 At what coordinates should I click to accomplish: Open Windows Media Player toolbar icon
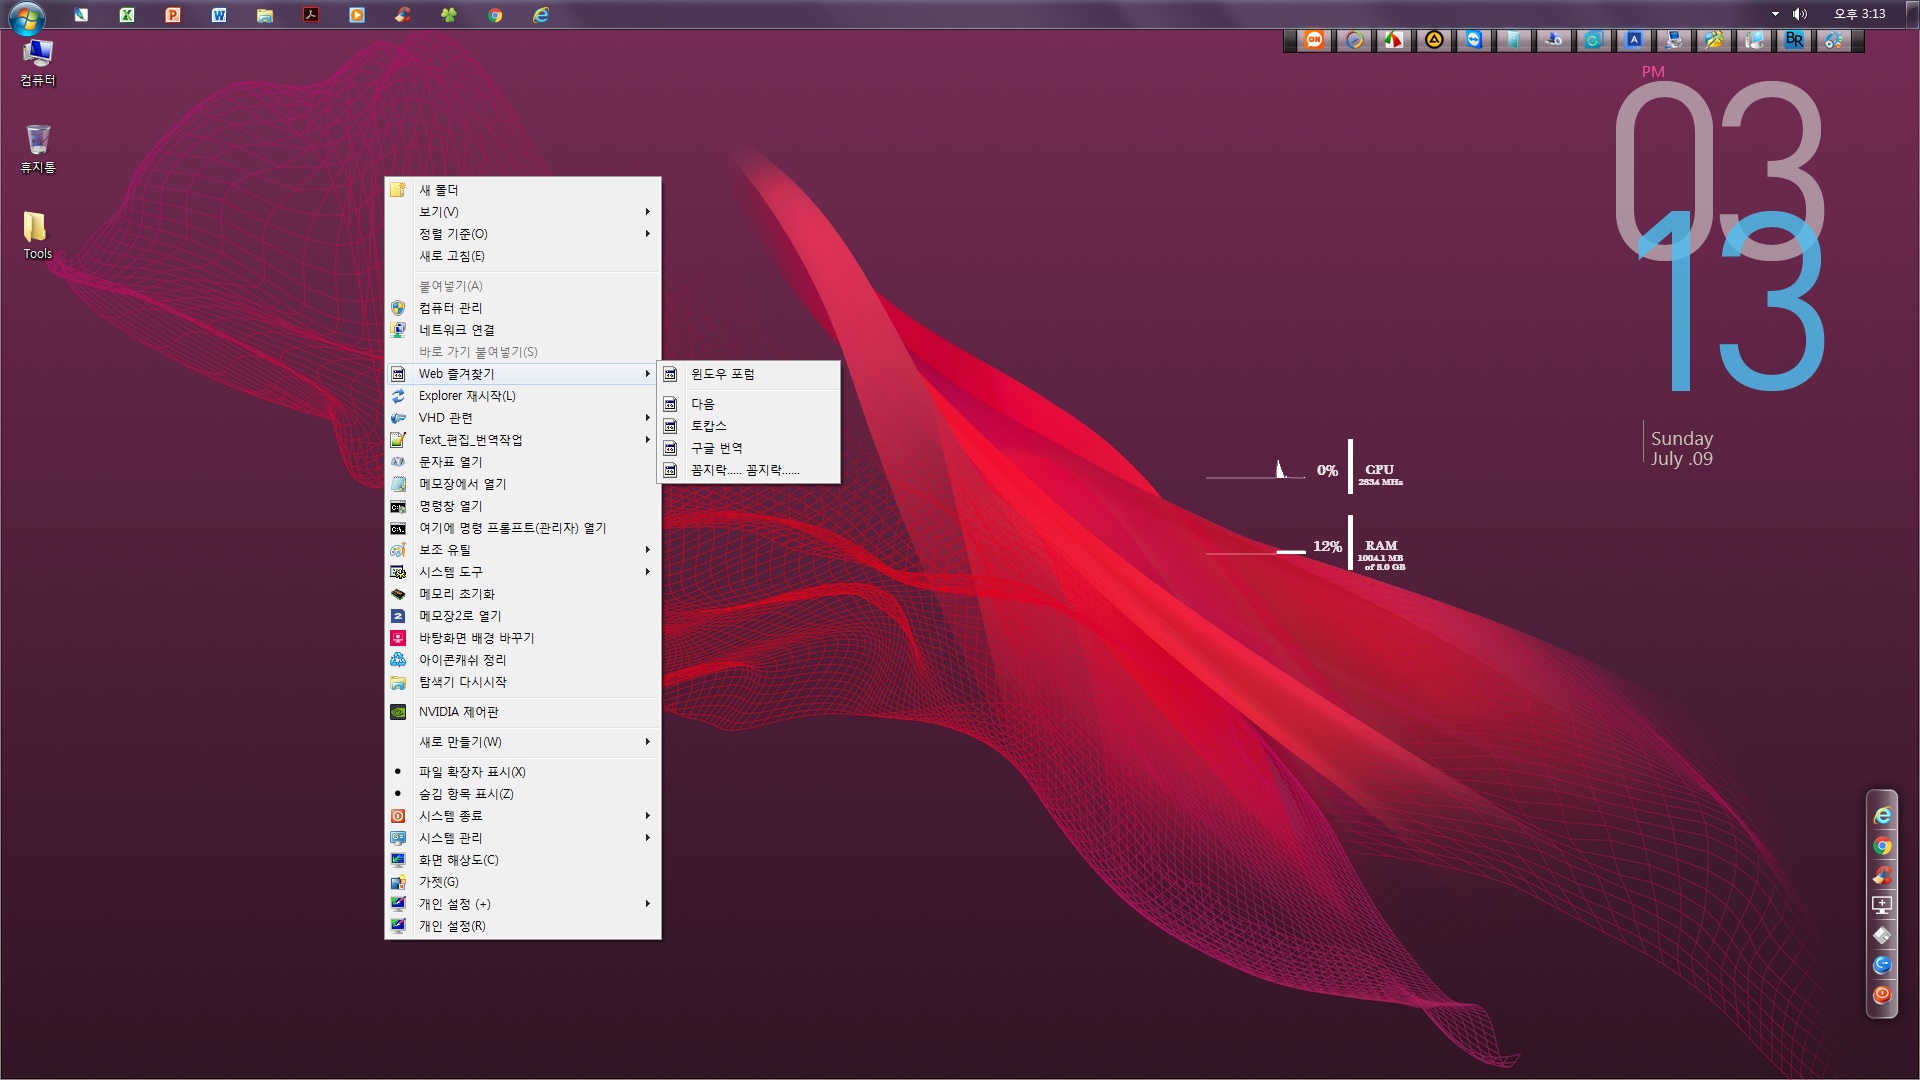(1354, 40)
